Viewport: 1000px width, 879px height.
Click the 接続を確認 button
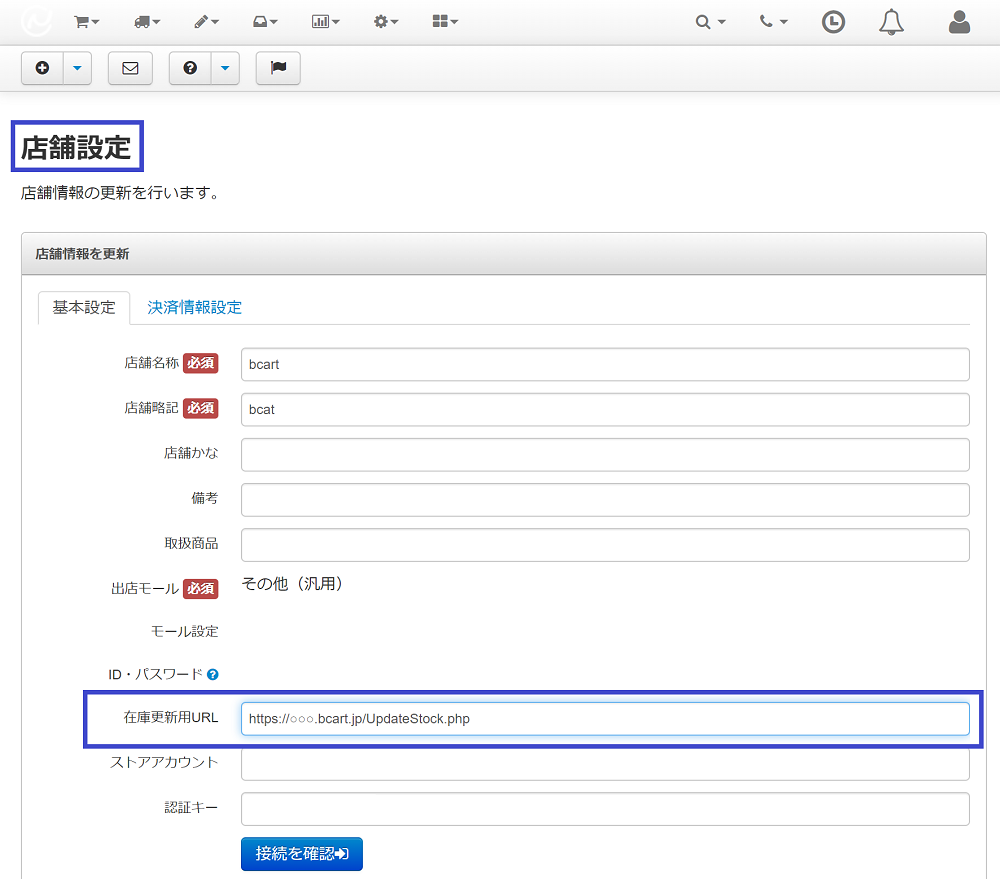[x=302, y=853]
